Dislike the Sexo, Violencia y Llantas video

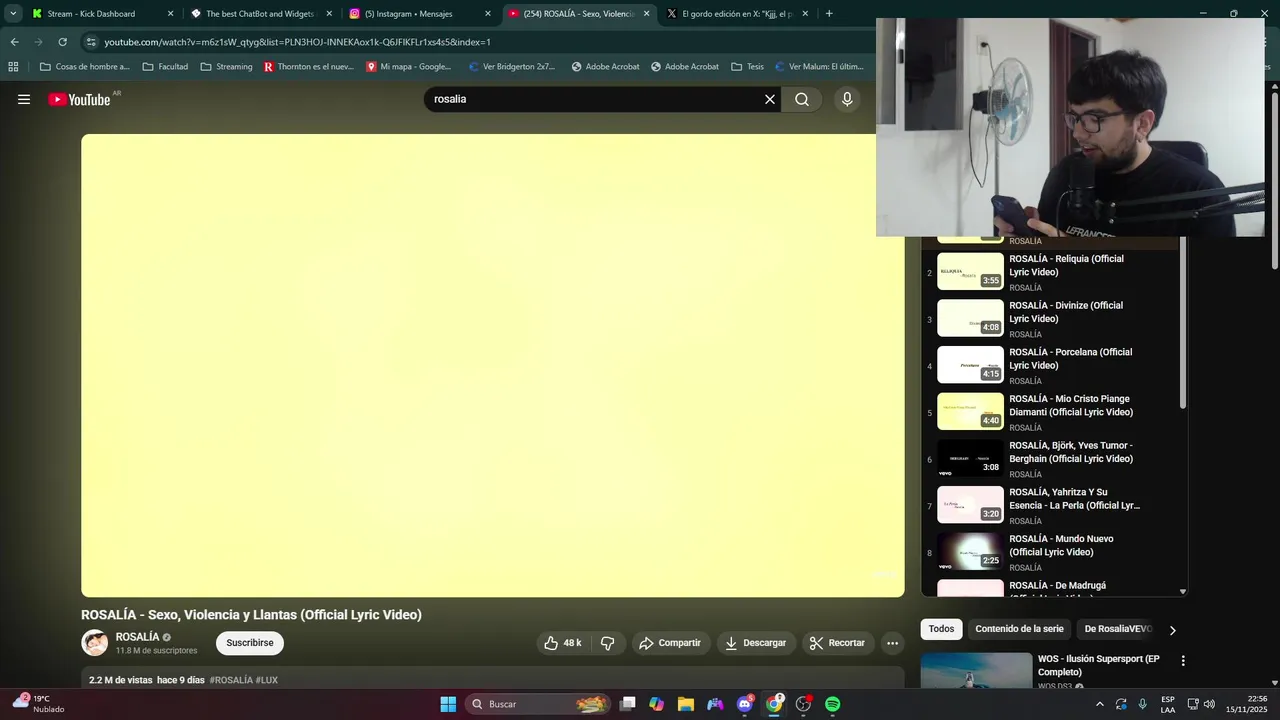[x=607, y=643]
